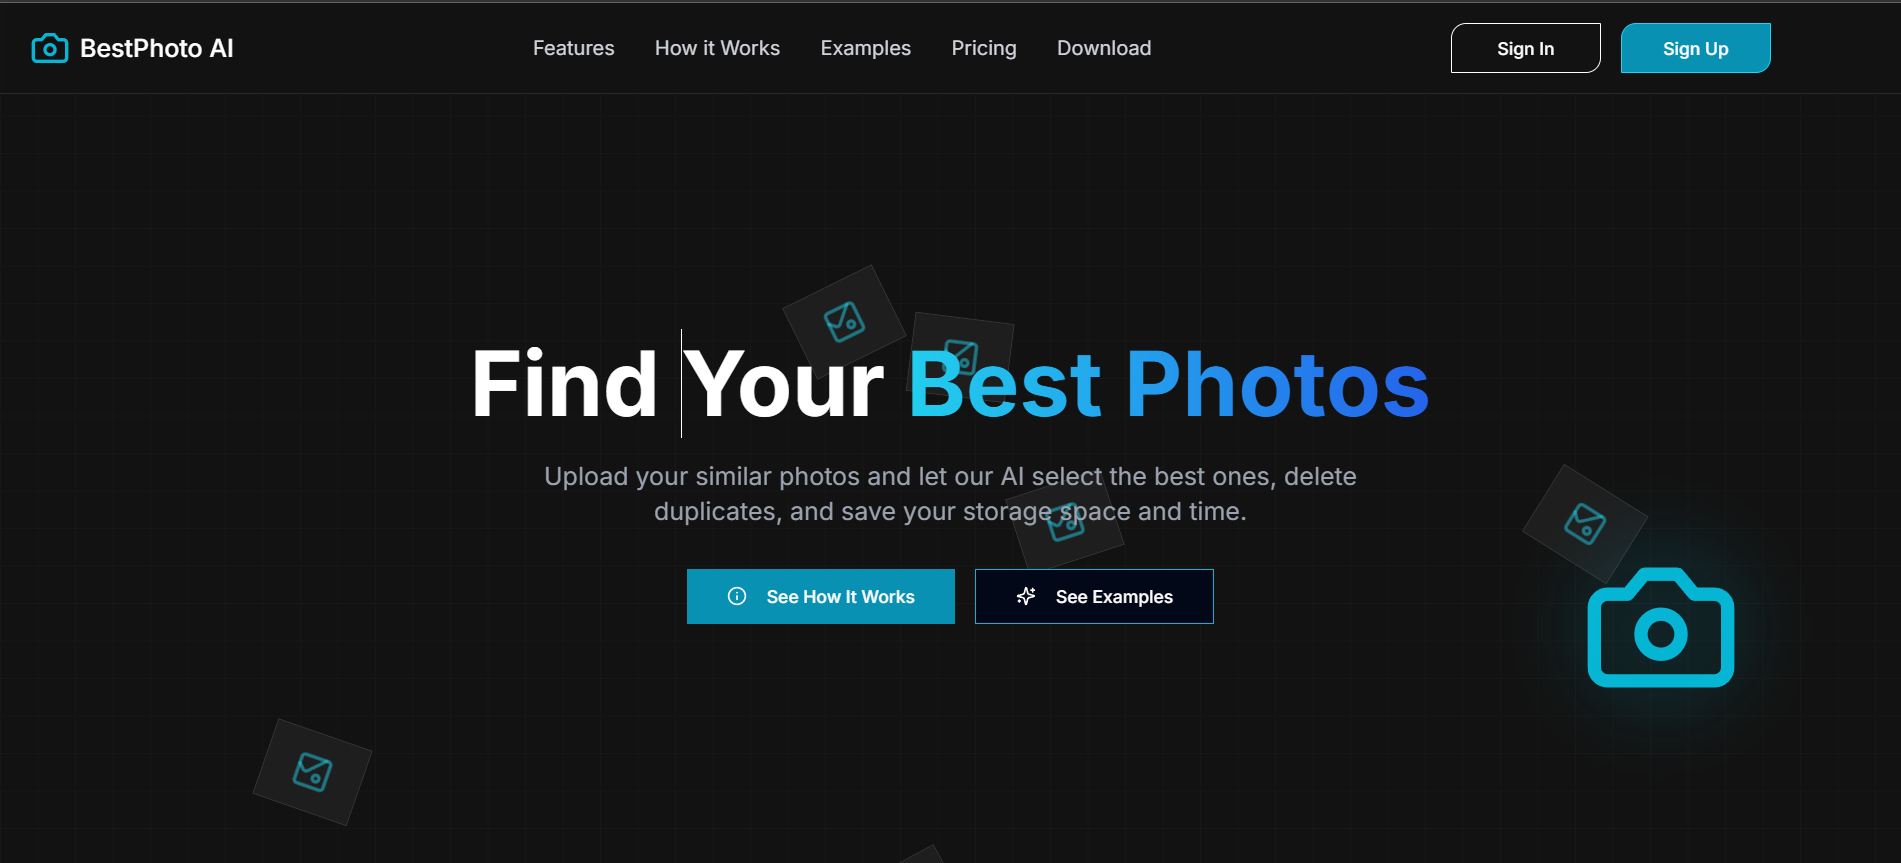Open the Download nav link
Screen dimensions: 1901x863
pyautogui.click(x=1104, y=48)
